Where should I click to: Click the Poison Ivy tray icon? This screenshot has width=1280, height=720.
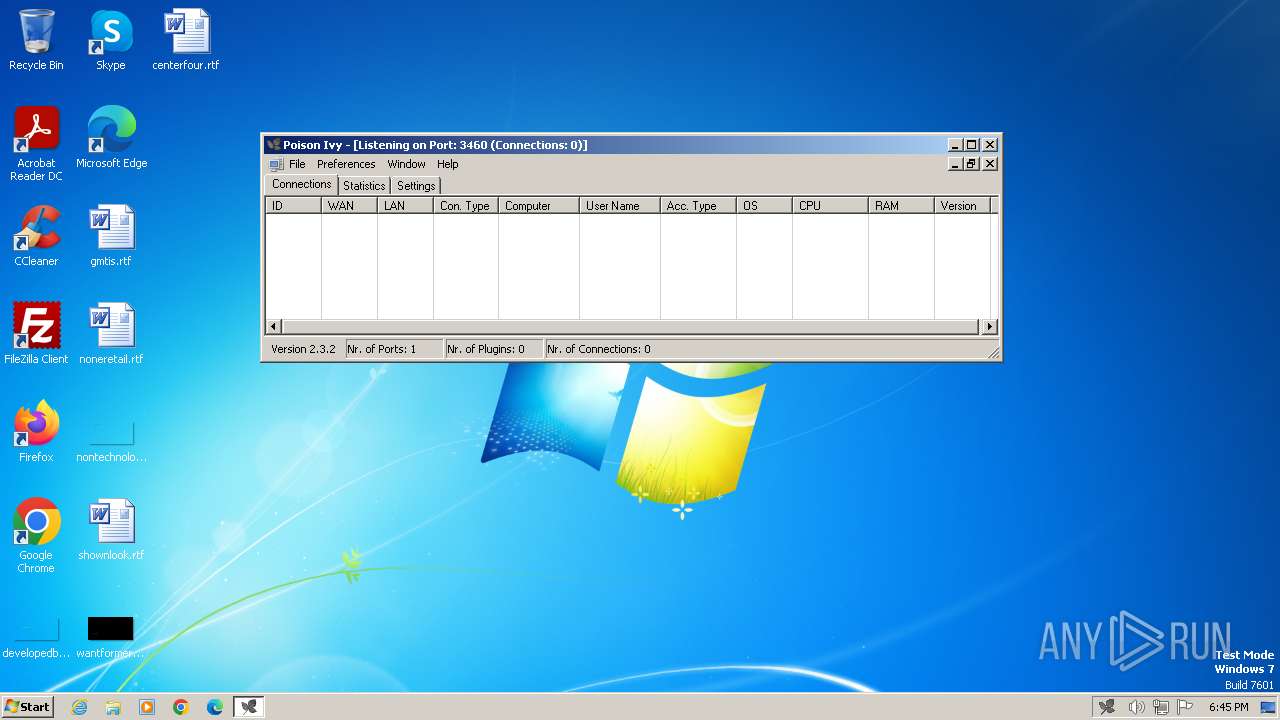(x=1106, y=707)
